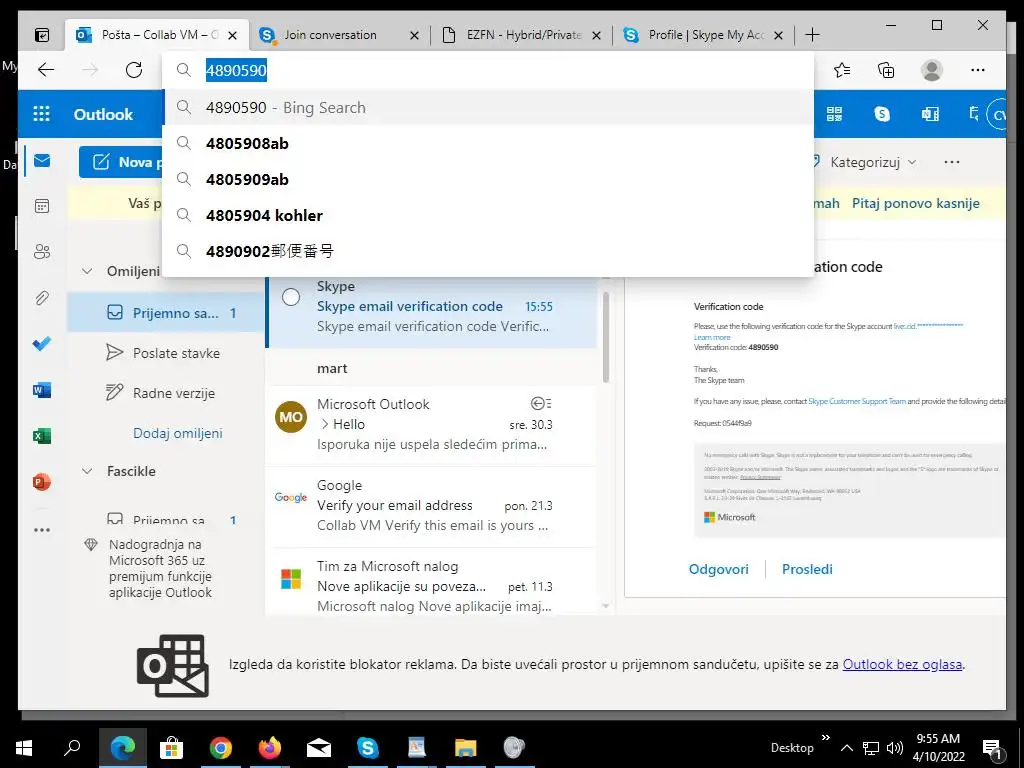Open Skype Customer Support Team link
This screenshot has height=768, width=1024.
(x=857, y=401)
